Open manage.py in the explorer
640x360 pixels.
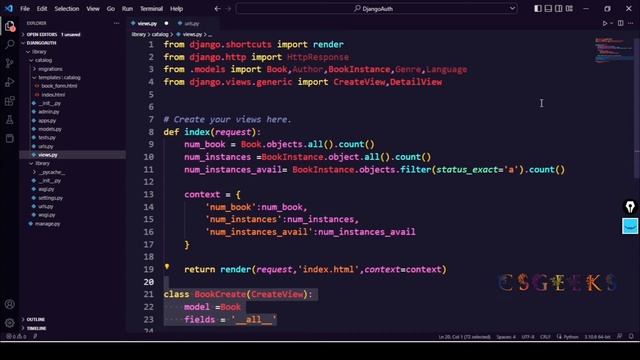(47, 224)
